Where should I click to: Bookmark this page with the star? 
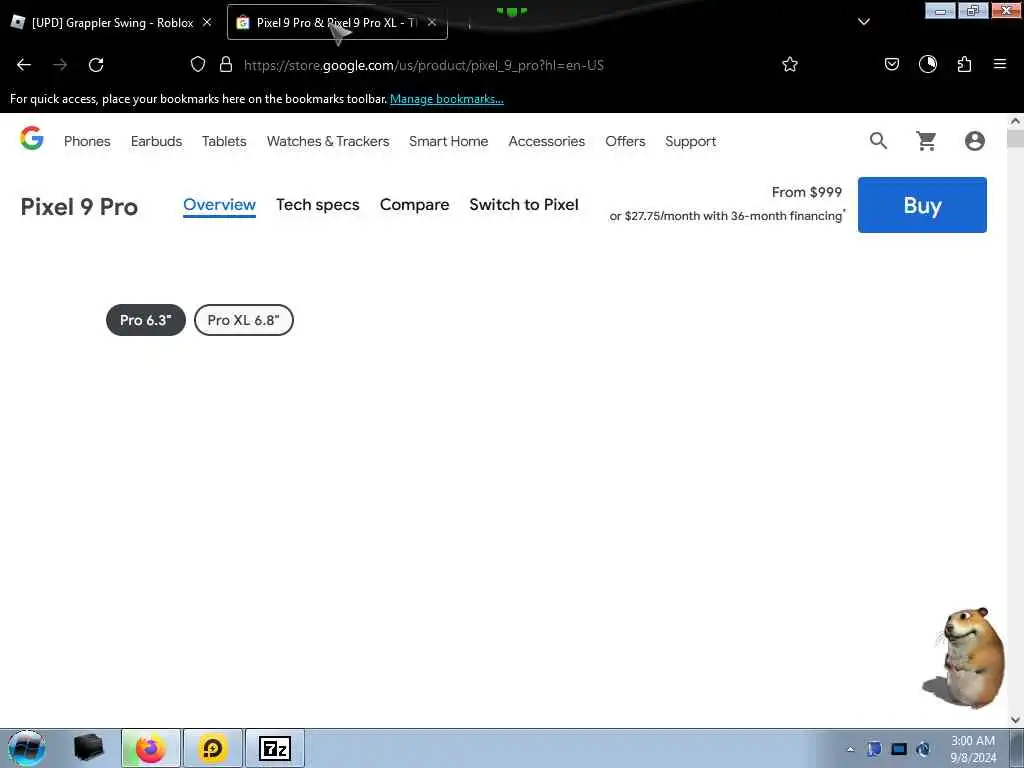coord(790,65)
